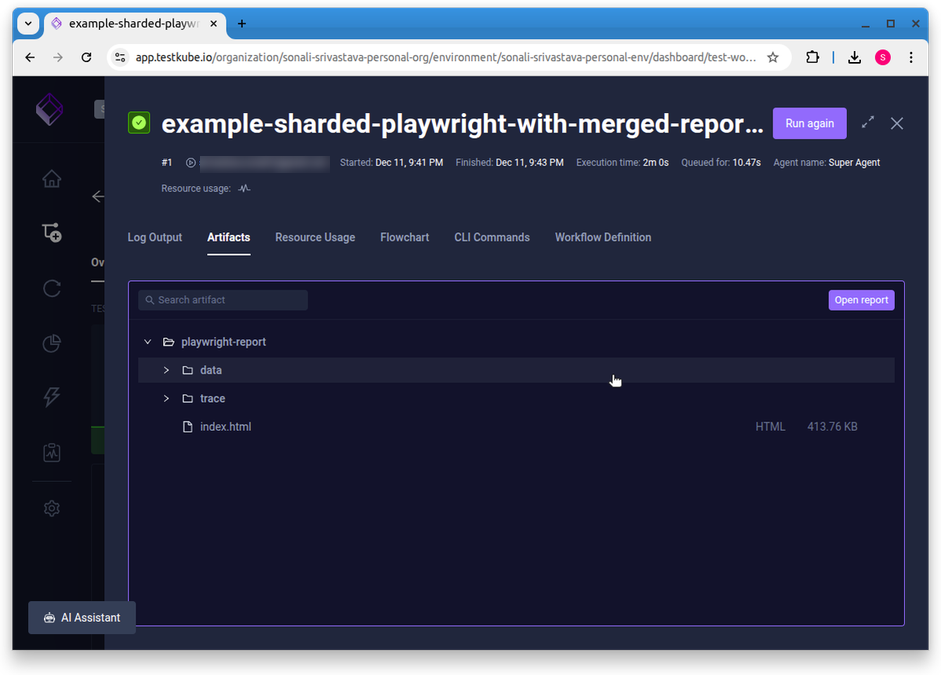Image resolution: width=941 pixels, height=675 pixels.
Task: Click the 413.76 KB file size
Action: 832,427
